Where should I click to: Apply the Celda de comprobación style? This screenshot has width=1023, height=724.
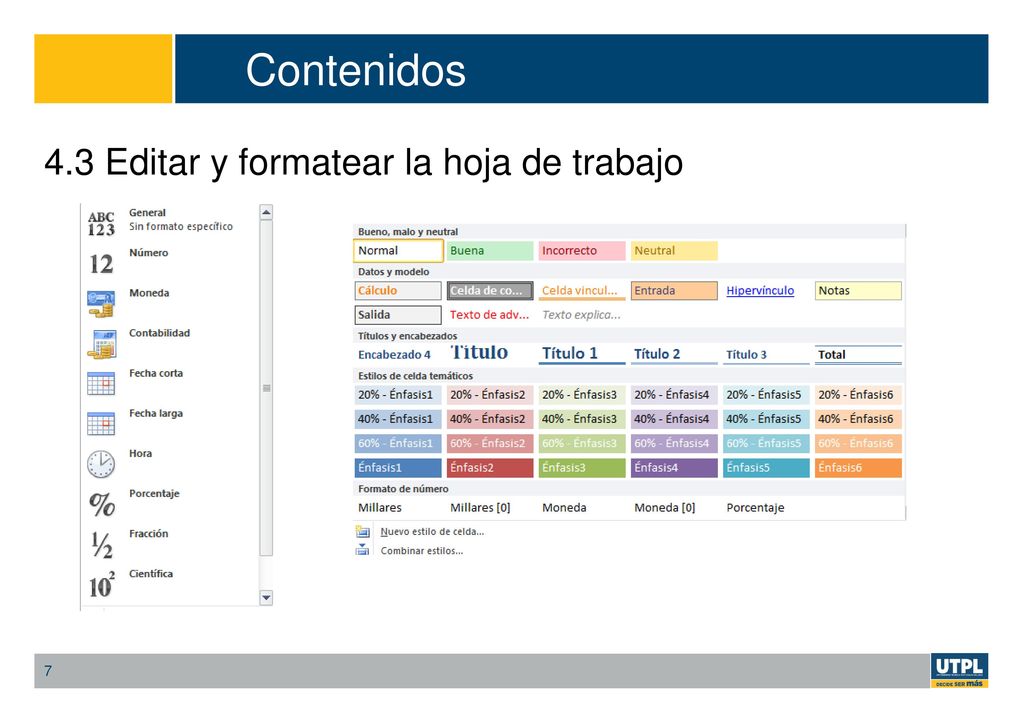(490, 291)
